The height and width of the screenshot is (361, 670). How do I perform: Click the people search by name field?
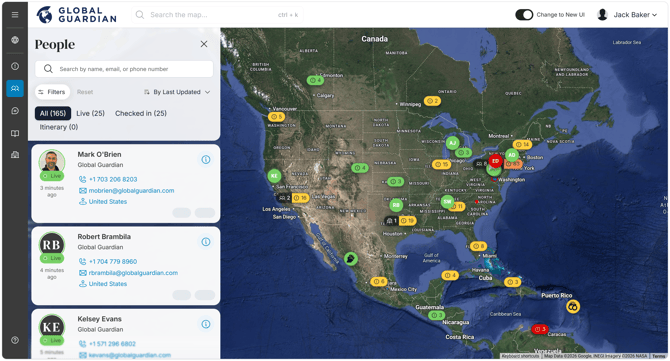(x=124, y=69)
